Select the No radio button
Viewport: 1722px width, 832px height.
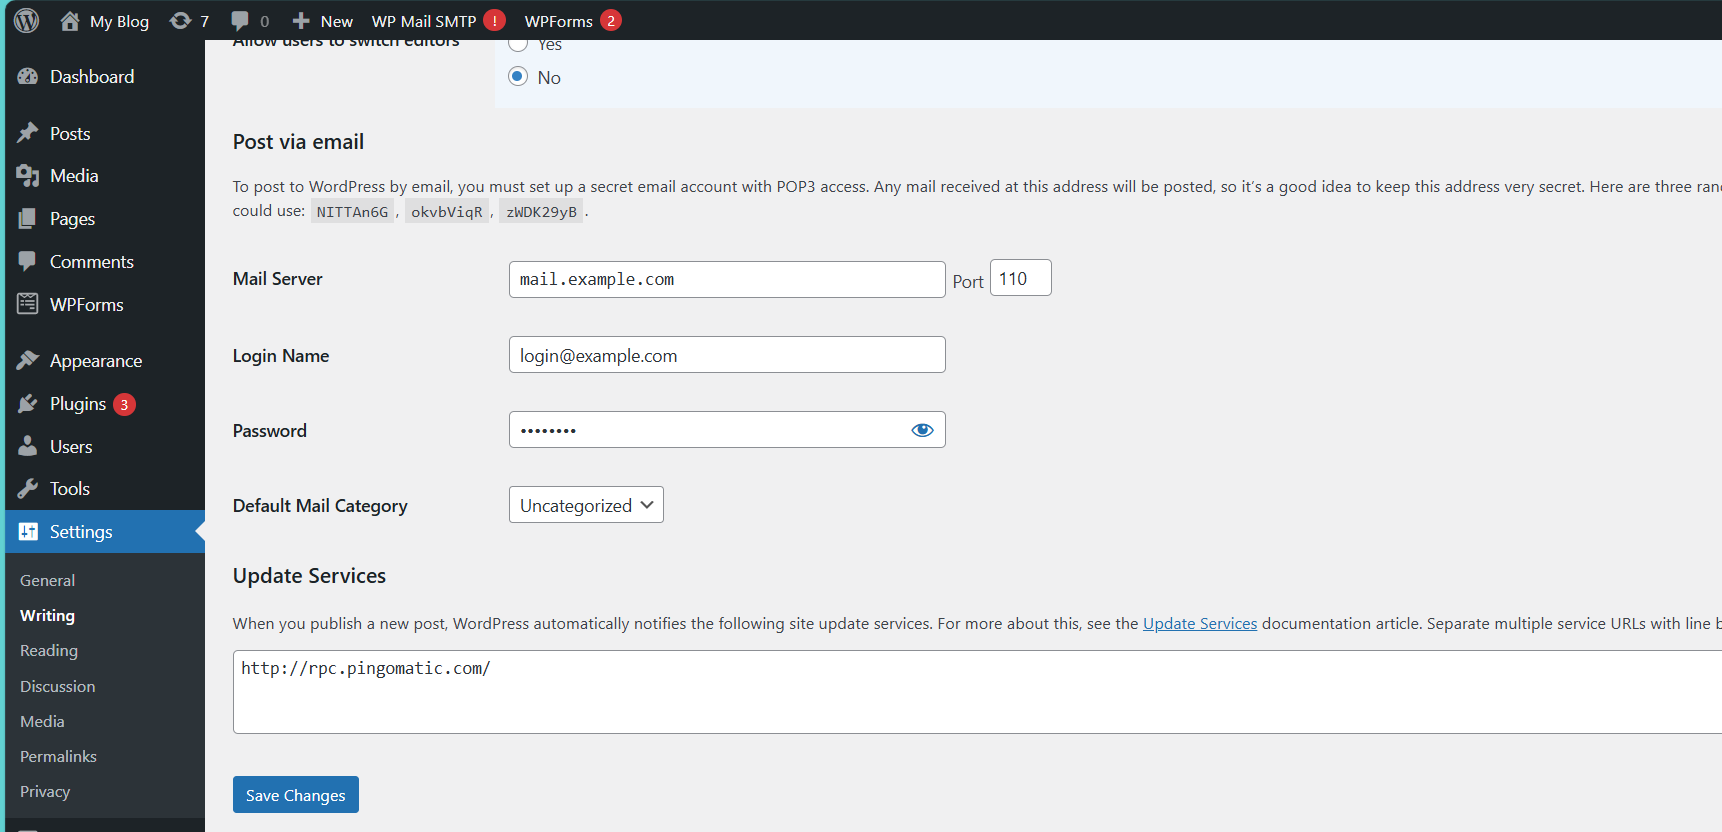click(x=518, y=76)
